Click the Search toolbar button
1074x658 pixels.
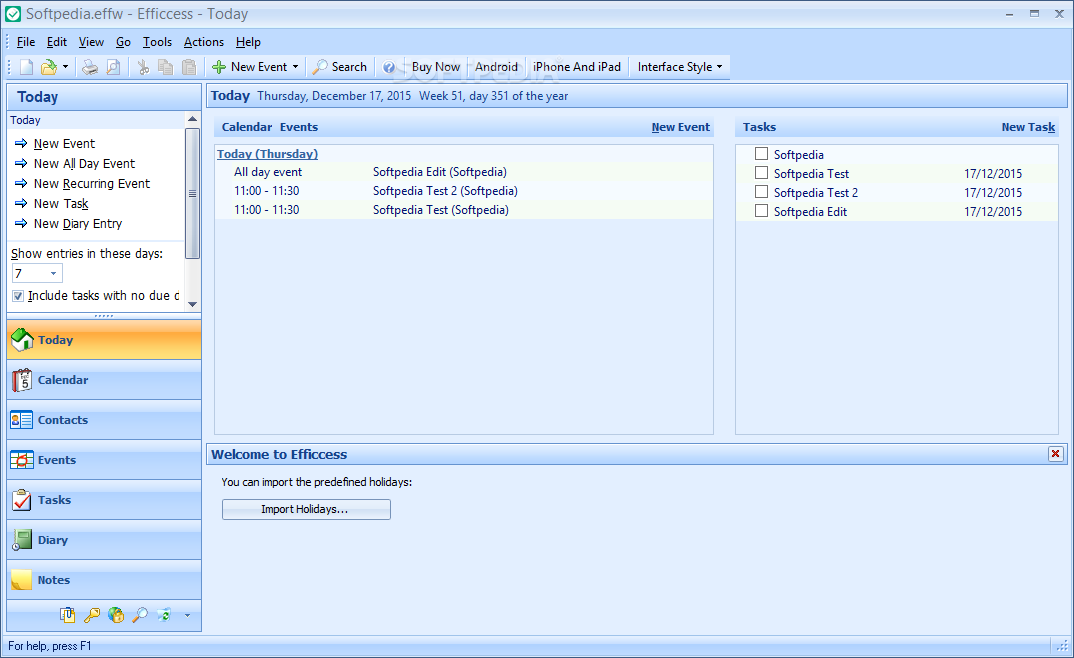coord(340,67)
